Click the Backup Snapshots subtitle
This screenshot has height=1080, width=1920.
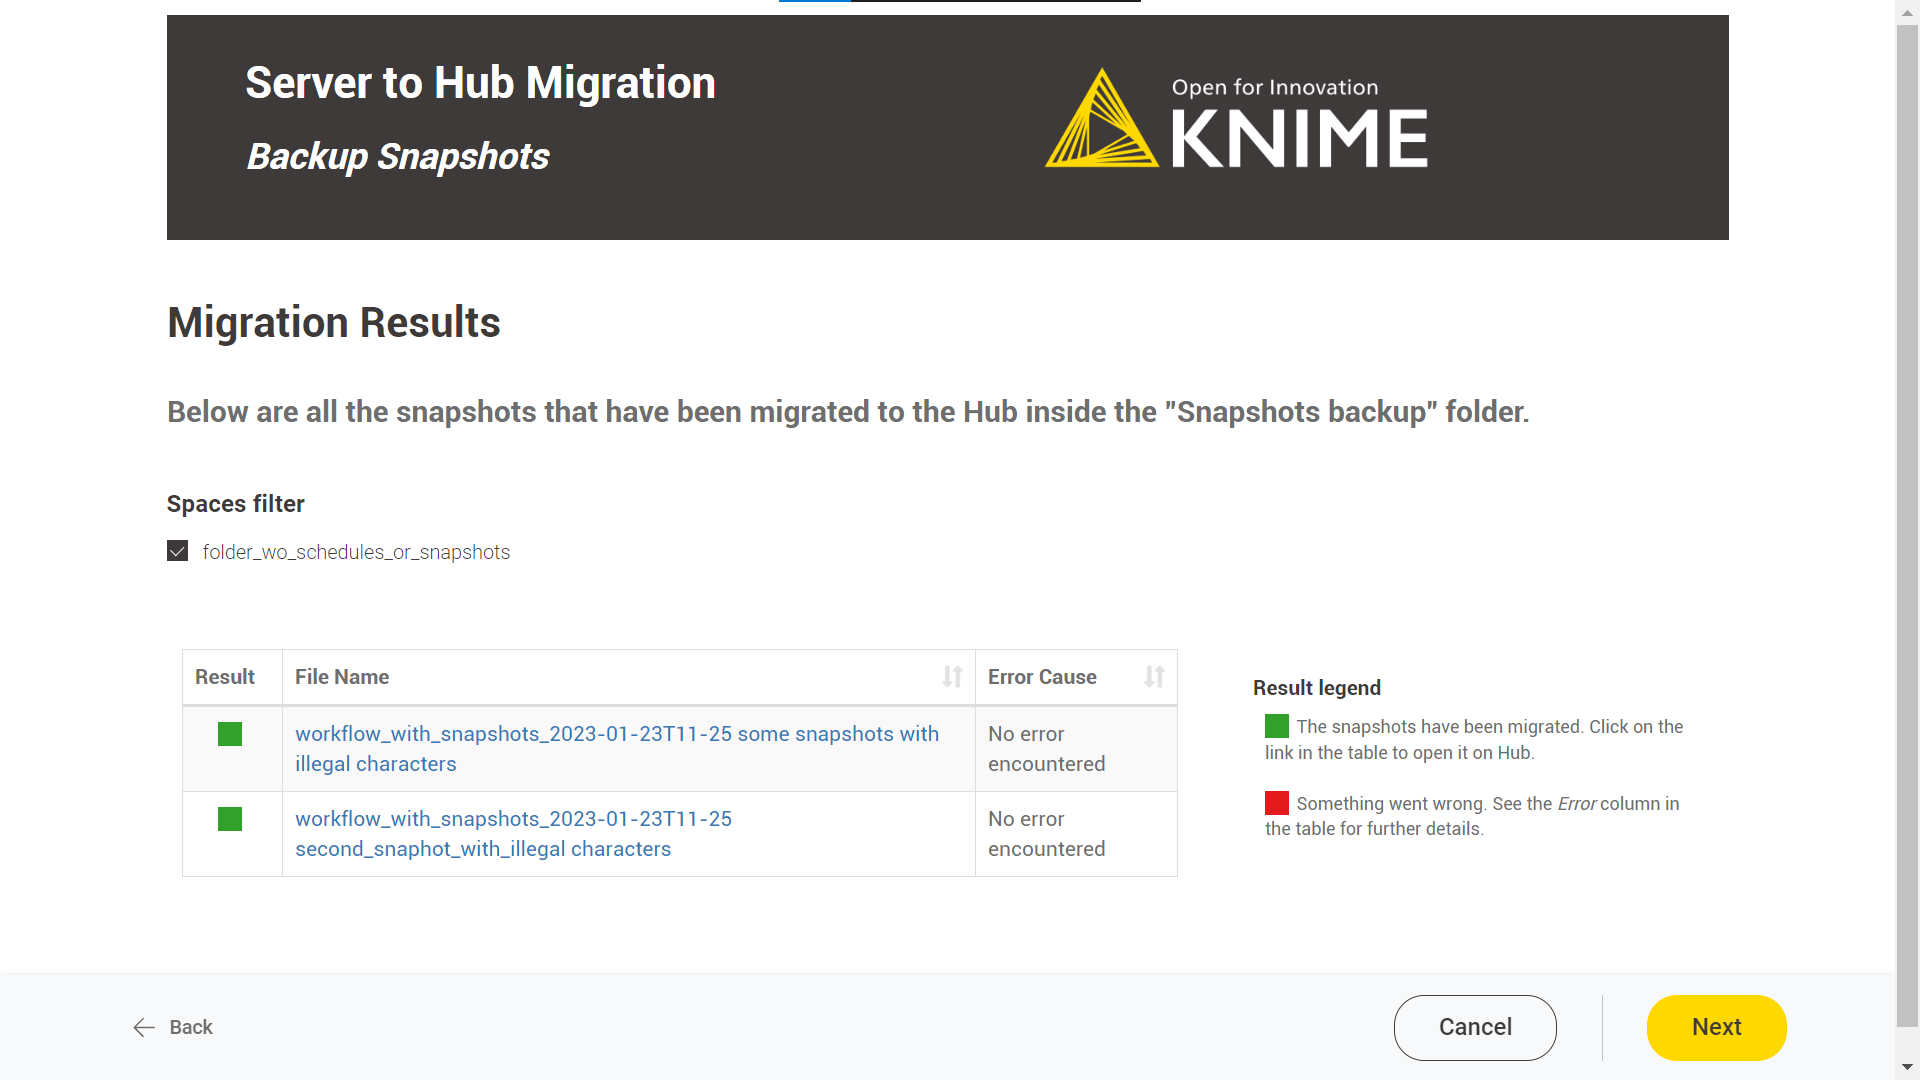398,157
